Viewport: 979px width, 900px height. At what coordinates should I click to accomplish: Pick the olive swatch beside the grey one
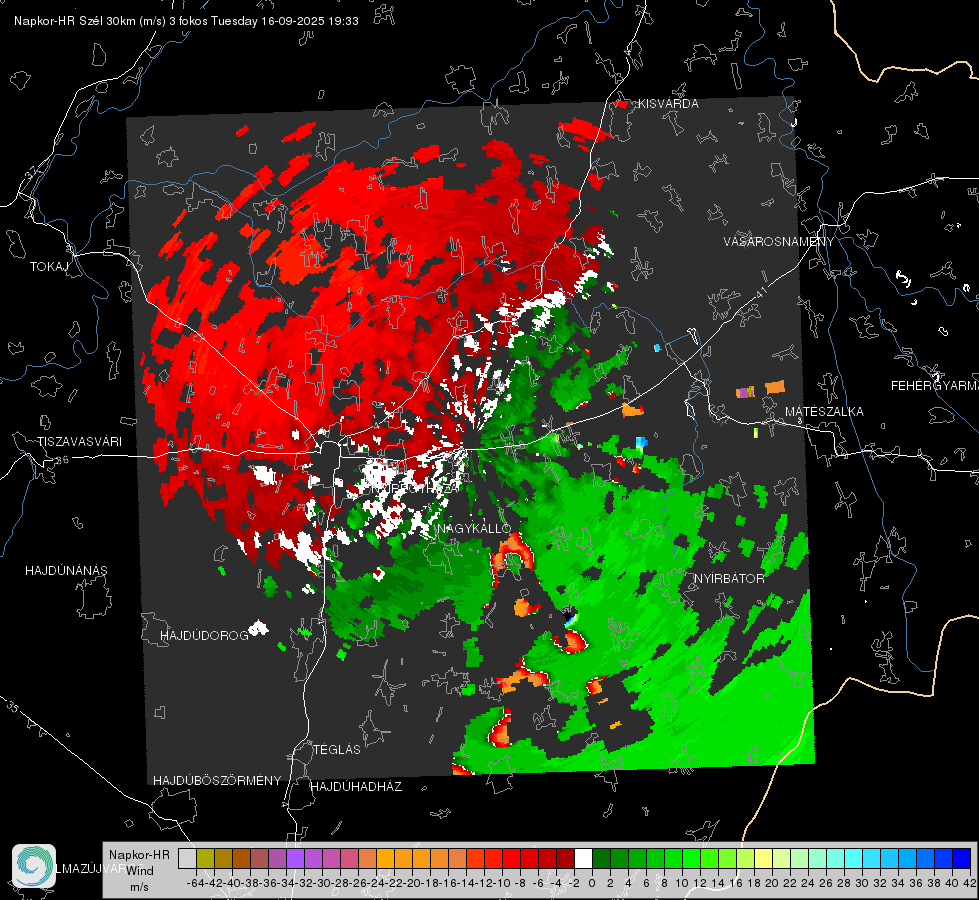click(205, 858)
